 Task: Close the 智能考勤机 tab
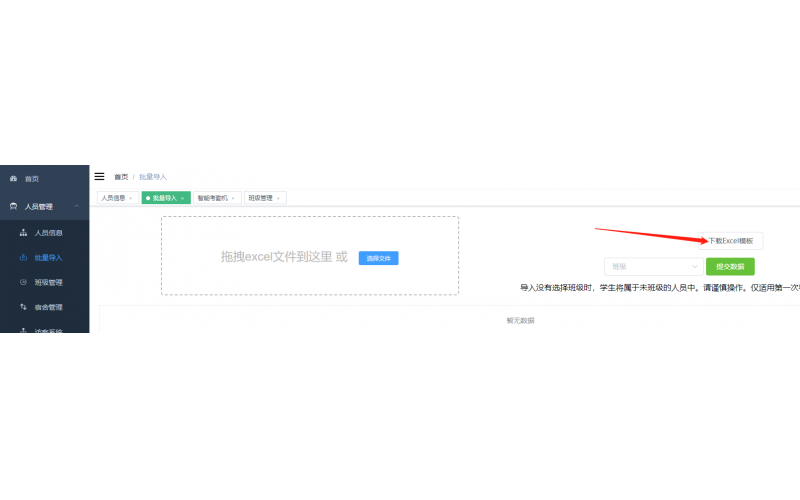(x=234, y=198)
